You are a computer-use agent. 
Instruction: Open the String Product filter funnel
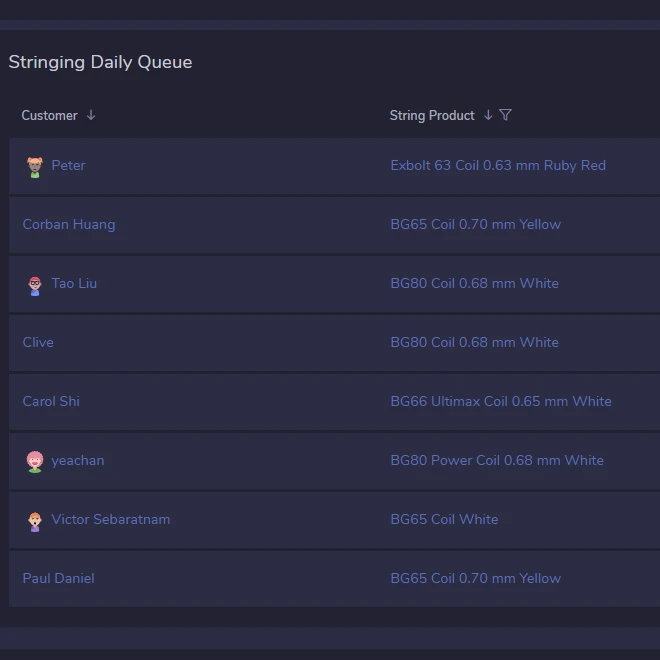pos(506,115)
